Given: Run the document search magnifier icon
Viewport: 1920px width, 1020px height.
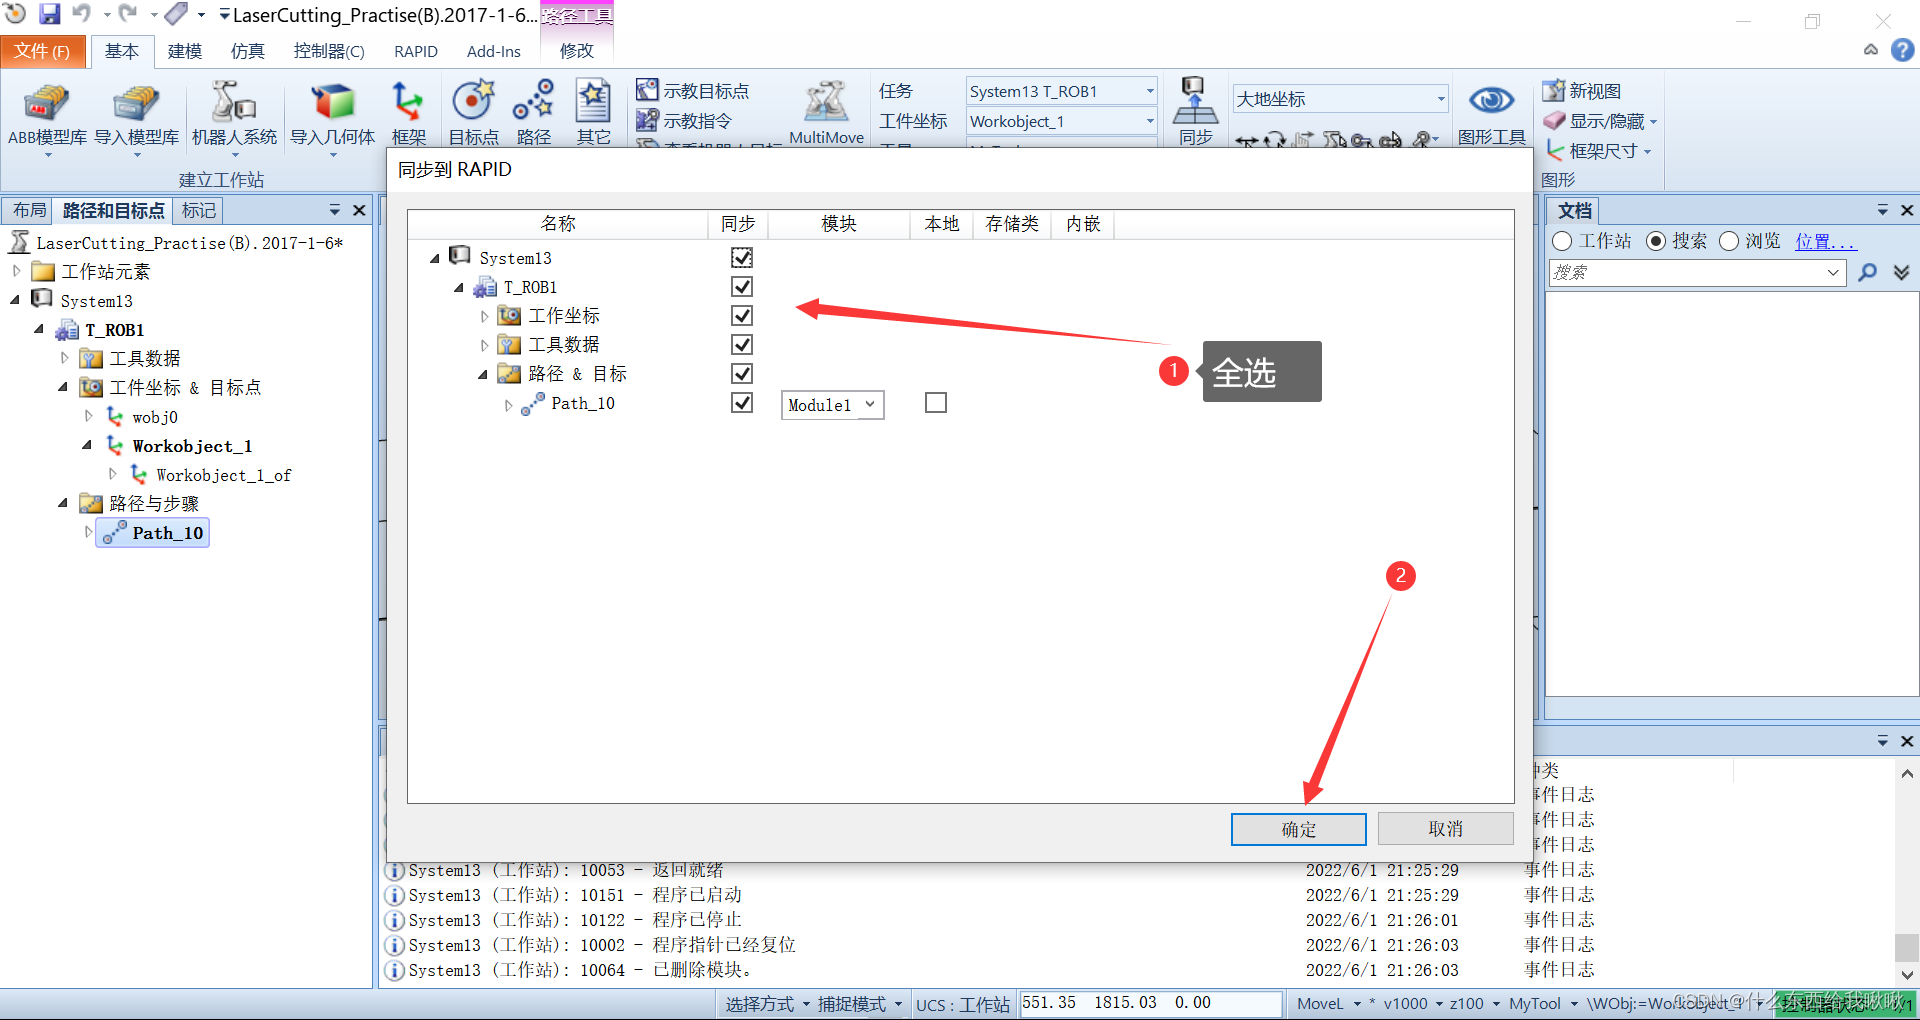Looking at the screenshot, I should pyautogui.click(x=1867, y=272).
